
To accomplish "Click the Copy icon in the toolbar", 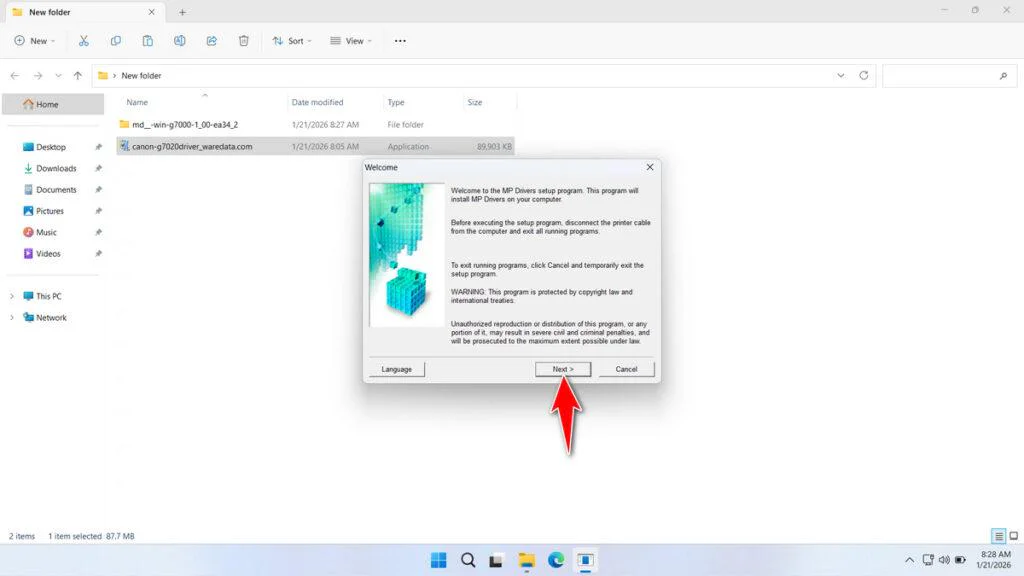I will (x=116, y=41).
